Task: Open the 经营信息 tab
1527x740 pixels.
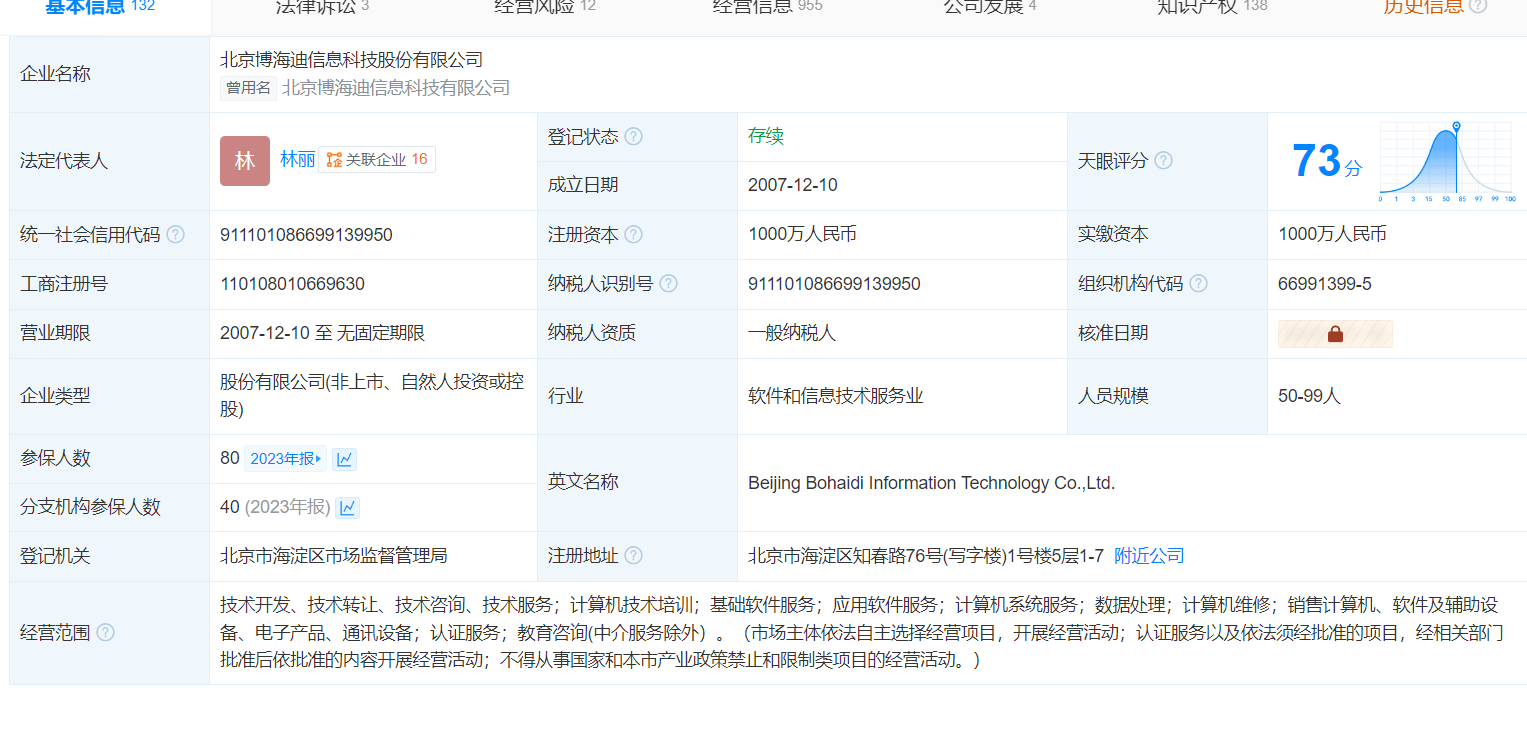Action: click(x=768, y=7)
